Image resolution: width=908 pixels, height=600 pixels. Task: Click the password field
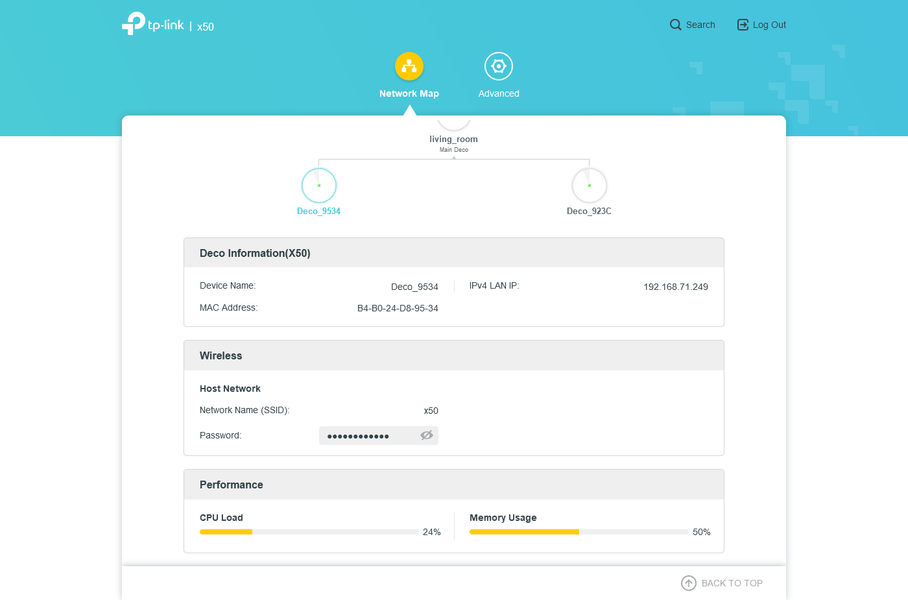coord(378,436)
